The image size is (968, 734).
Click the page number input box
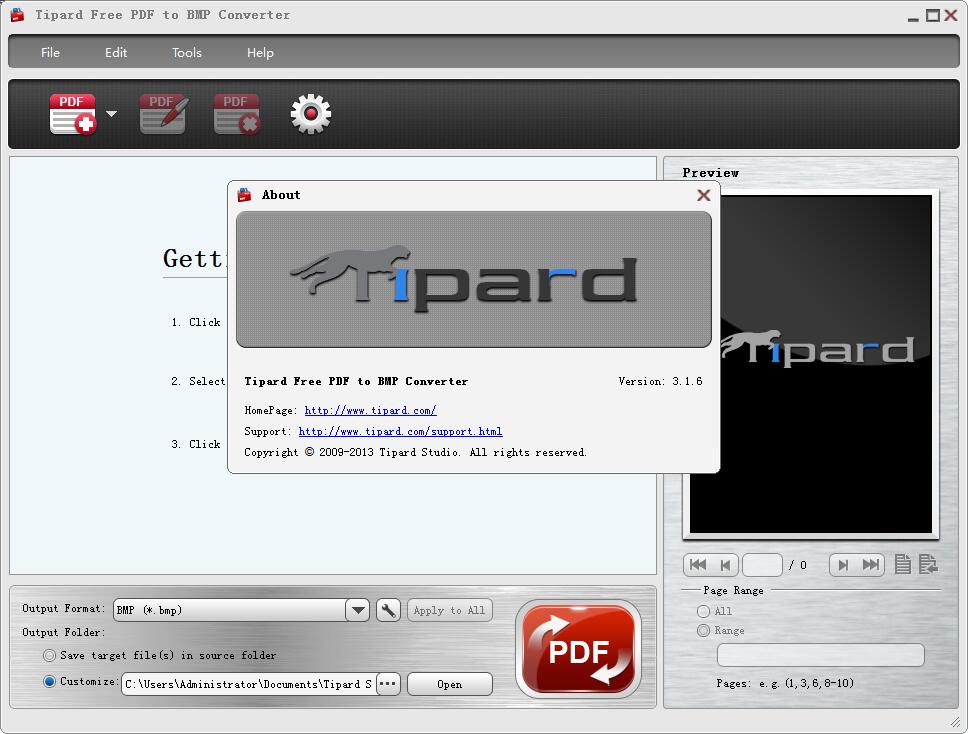tap(762, 565)
